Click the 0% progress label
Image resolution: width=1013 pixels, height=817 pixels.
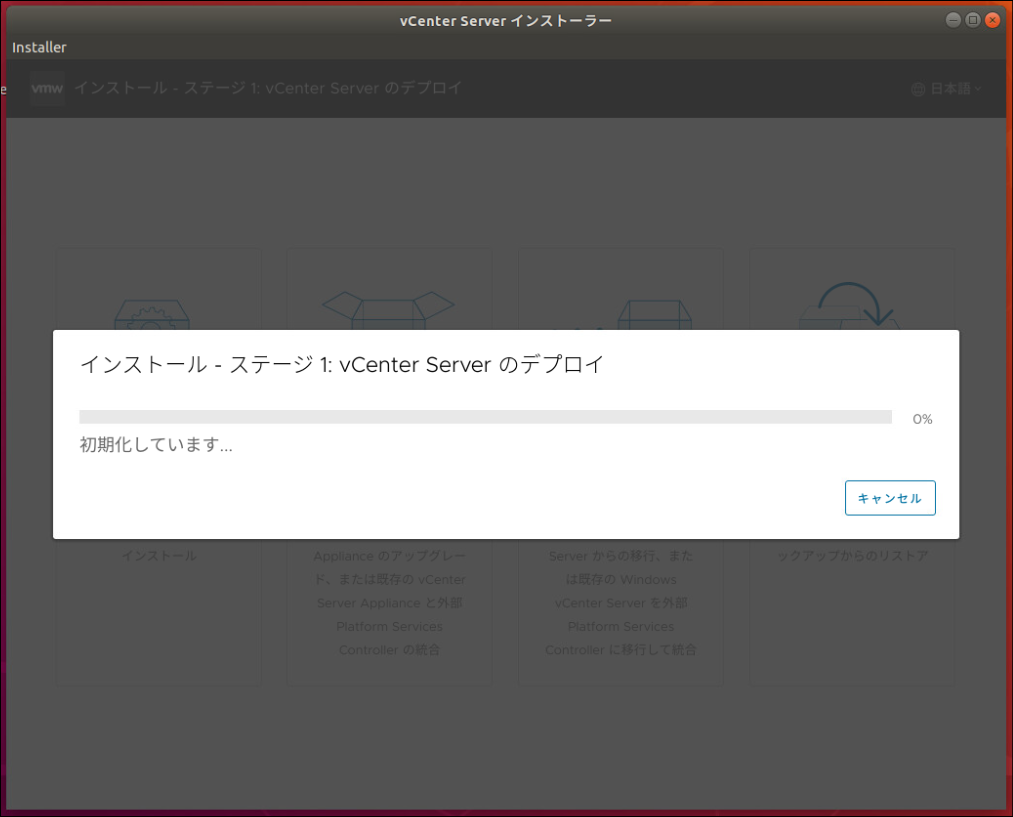pos(922,419)
